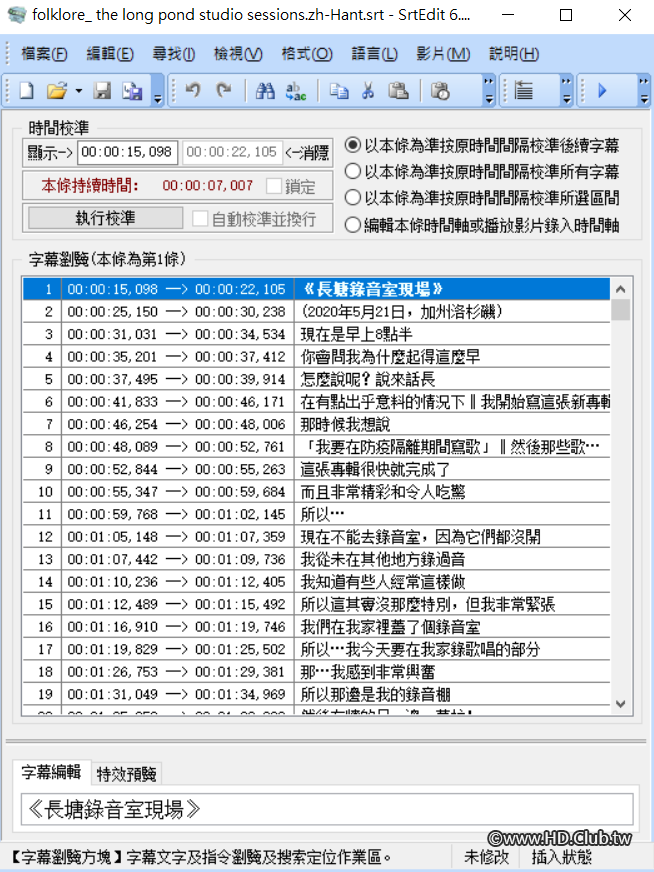
Task: Click 未修改 status bar entry
Action: pos(487,857)
